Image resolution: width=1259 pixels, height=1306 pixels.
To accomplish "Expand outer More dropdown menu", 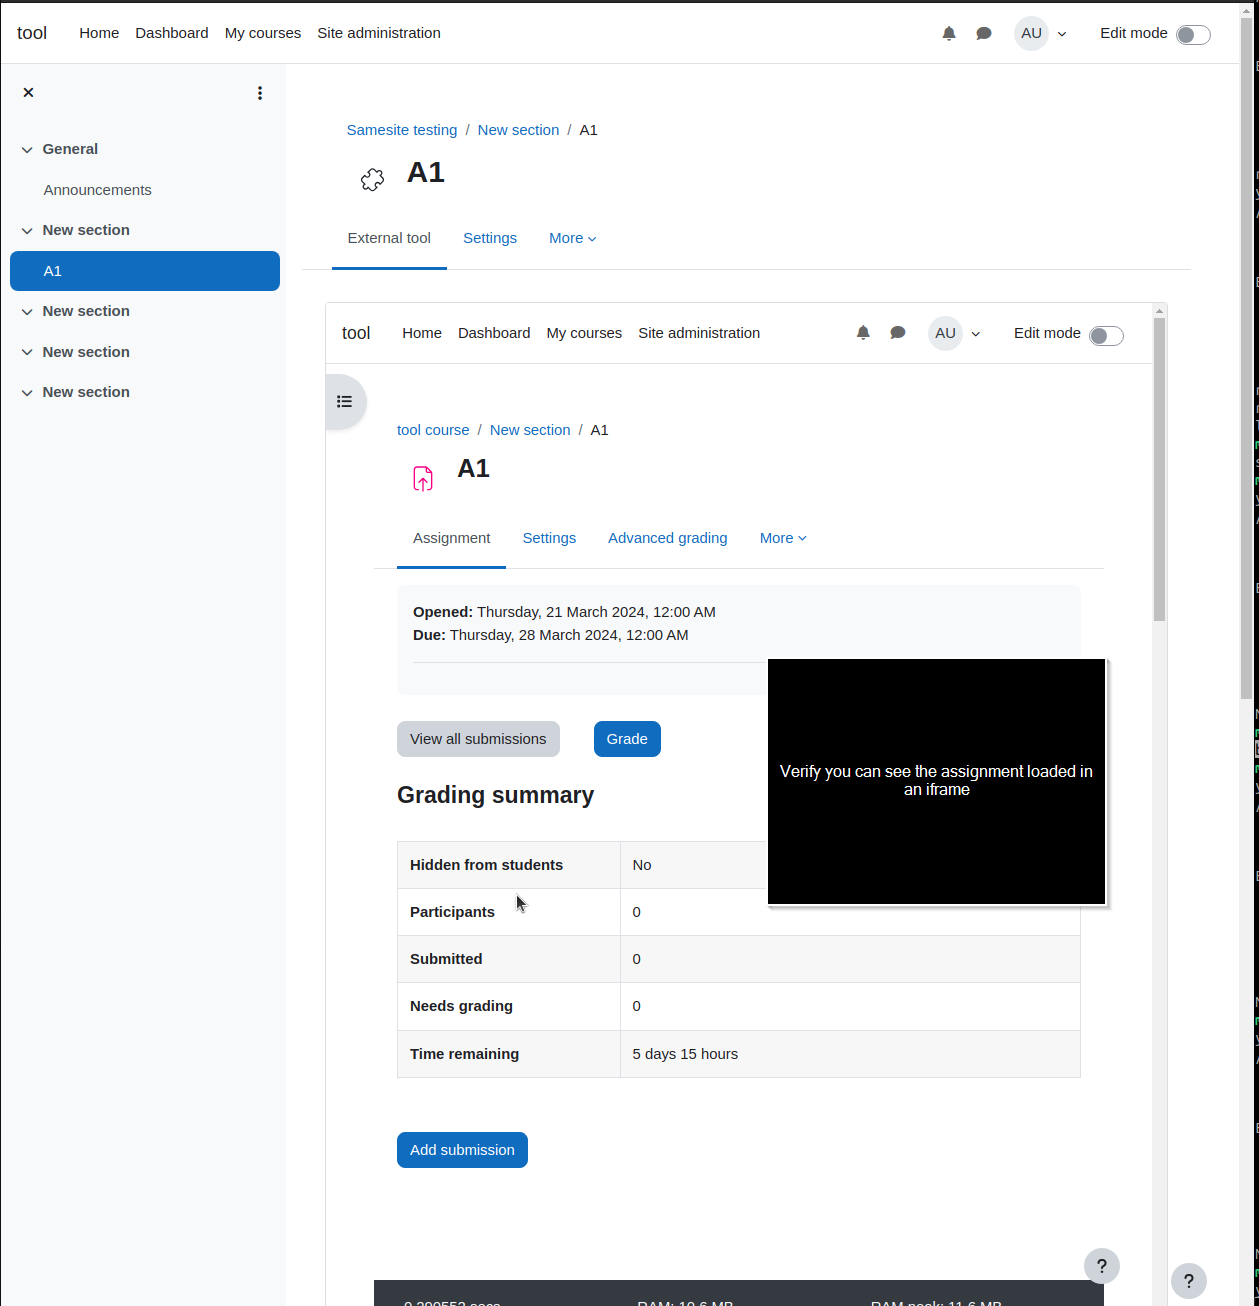I will click(x=573, y=238).
